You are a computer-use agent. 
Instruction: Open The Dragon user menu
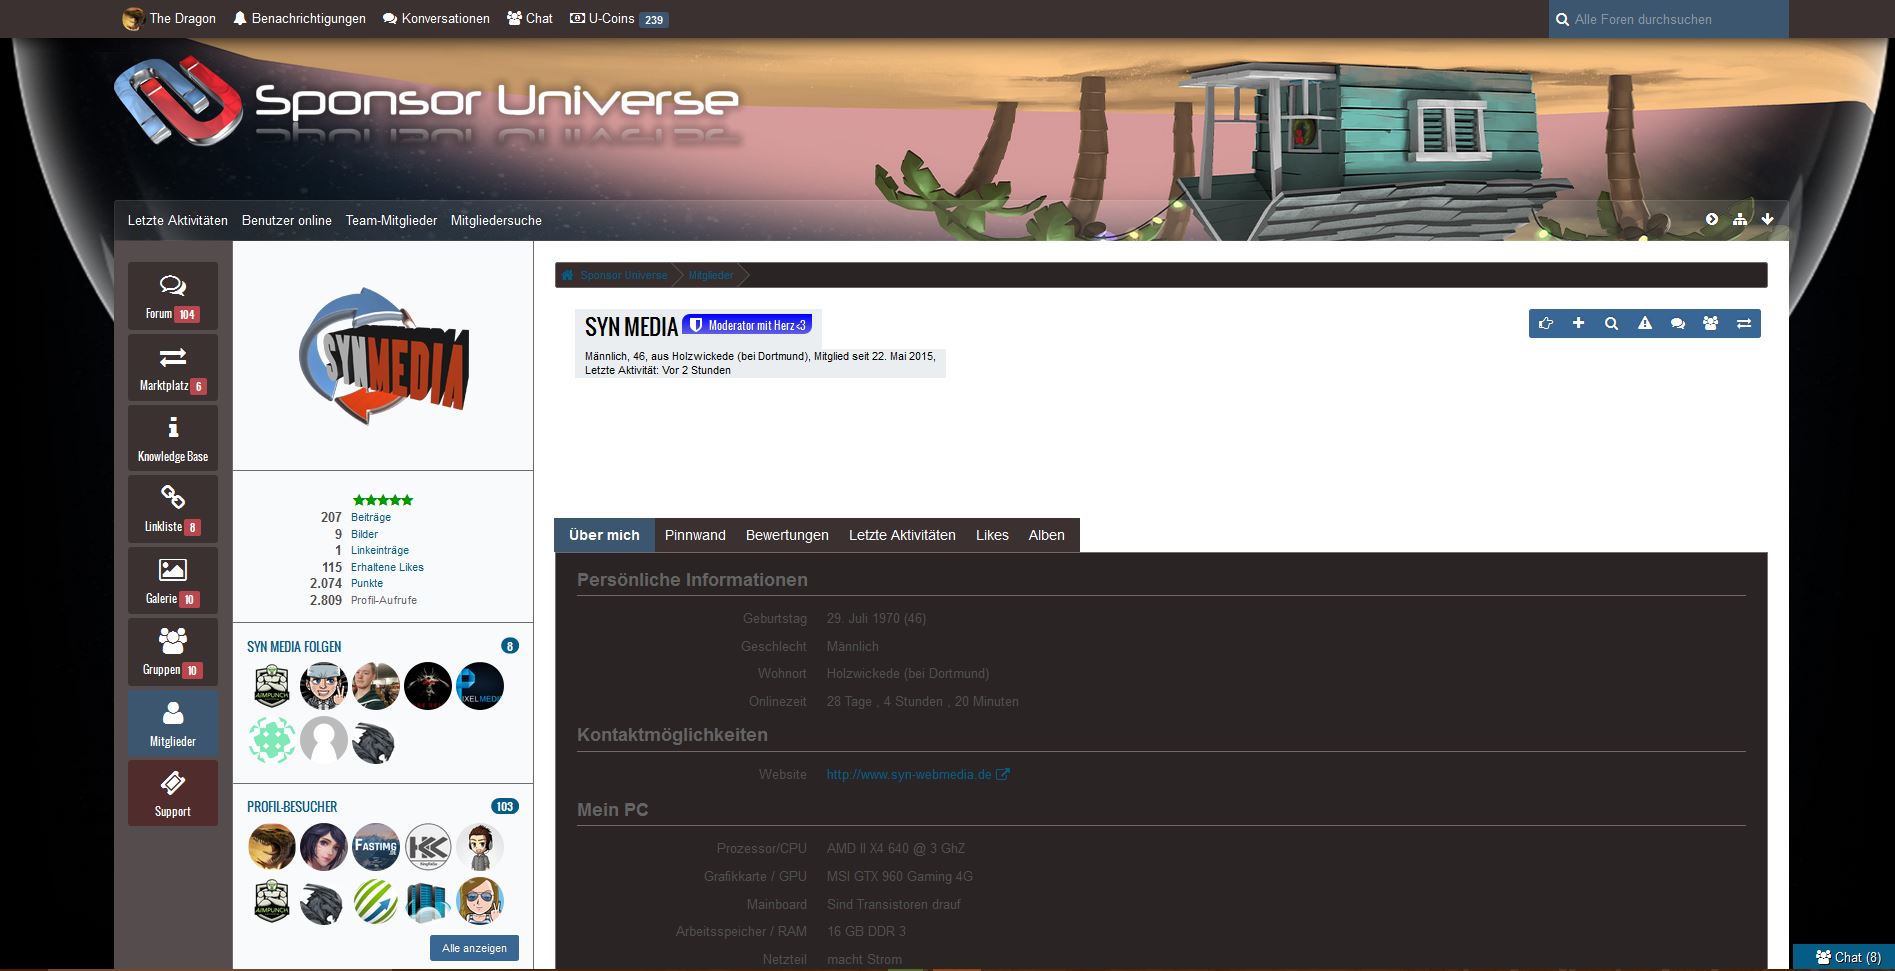pyautogui.click(x=169, y=18)
